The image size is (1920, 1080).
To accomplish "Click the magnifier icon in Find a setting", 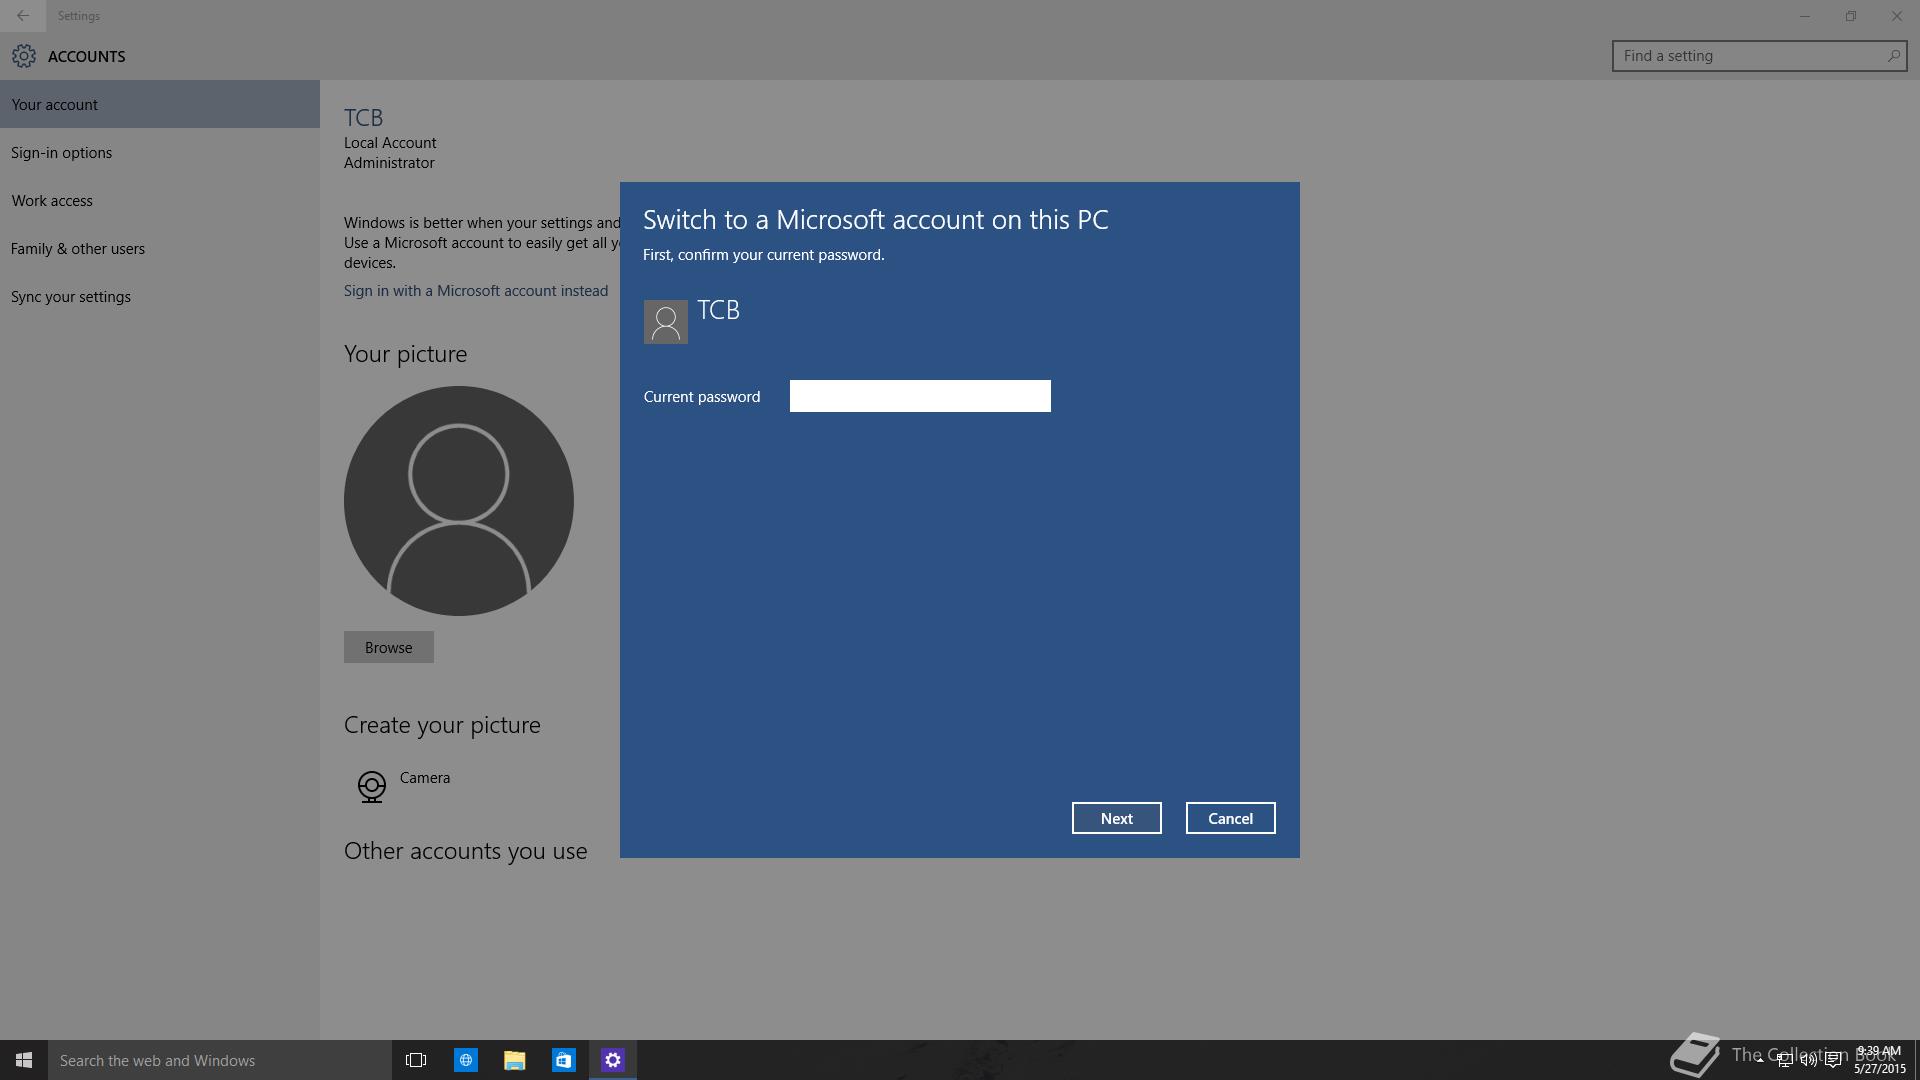I will tap(1893, 56).
